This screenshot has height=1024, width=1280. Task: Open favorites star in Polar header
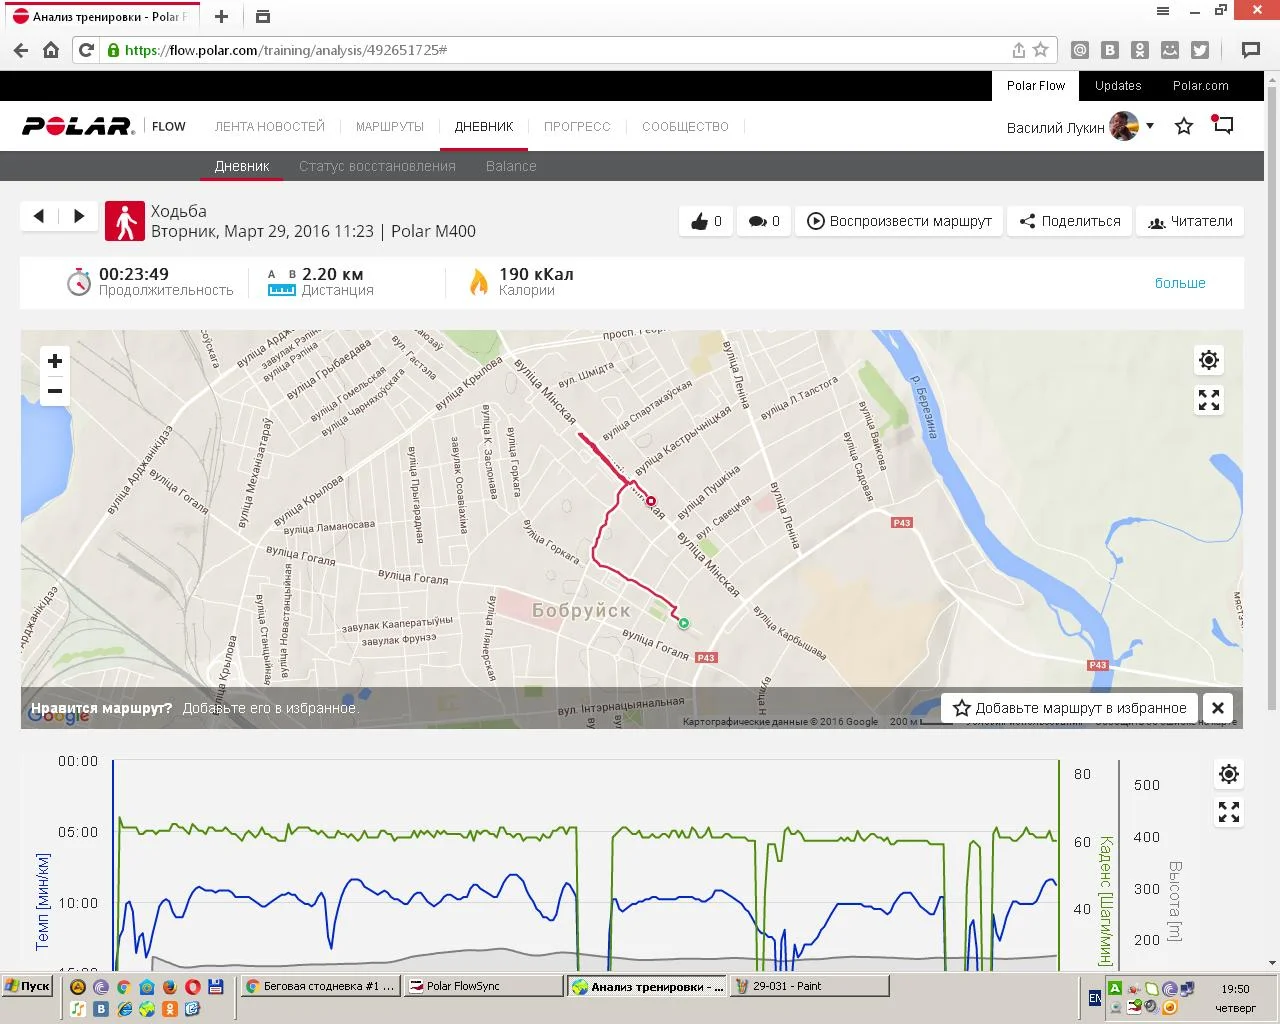(x=1184, y=126)
